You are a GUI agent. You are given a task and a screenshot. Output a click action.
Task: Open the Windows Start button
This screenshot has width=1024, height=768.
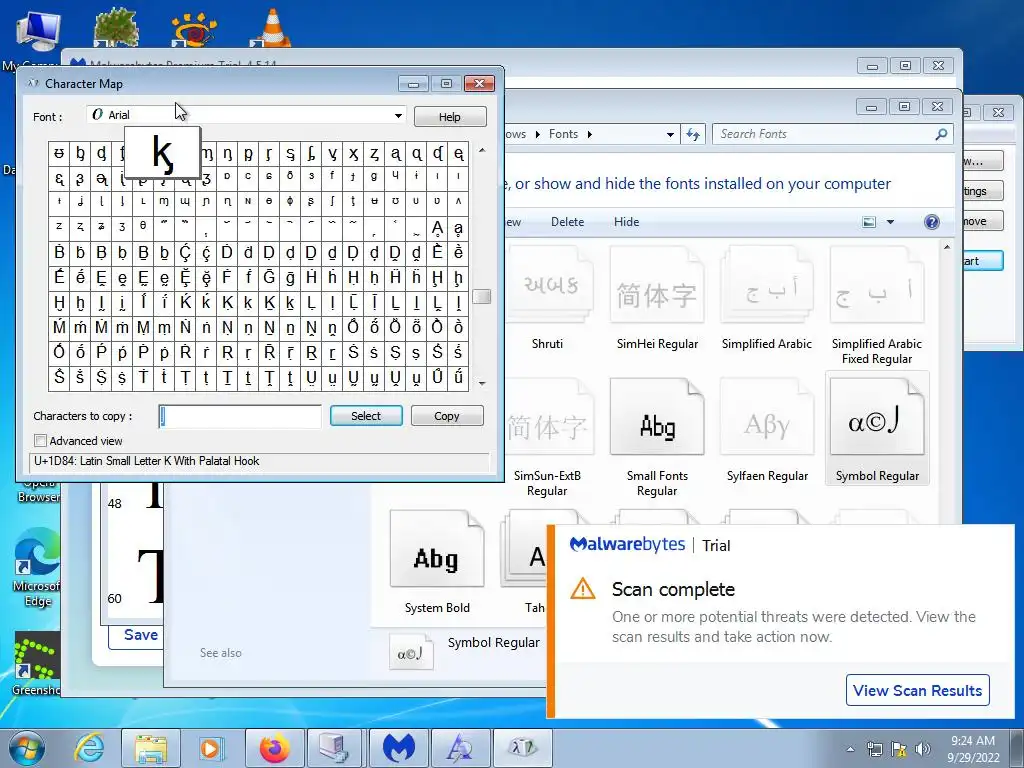(27, 748)
